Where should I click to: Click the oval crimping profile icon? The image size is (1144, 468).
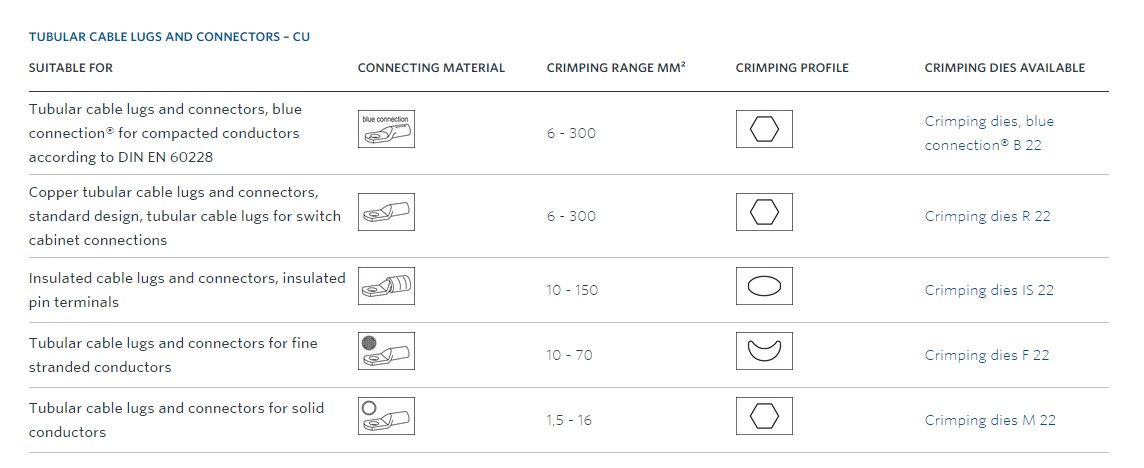764,286
